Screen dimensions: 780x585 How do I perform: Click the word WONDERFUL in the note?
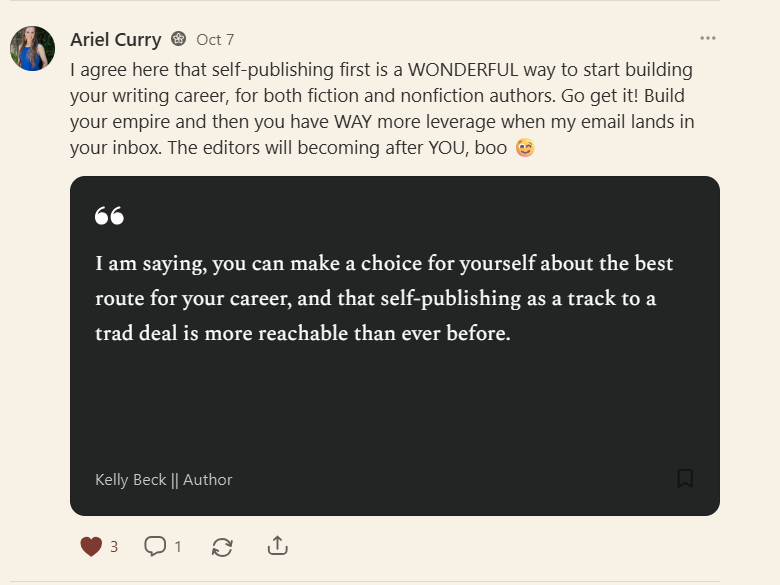point(463,70)
